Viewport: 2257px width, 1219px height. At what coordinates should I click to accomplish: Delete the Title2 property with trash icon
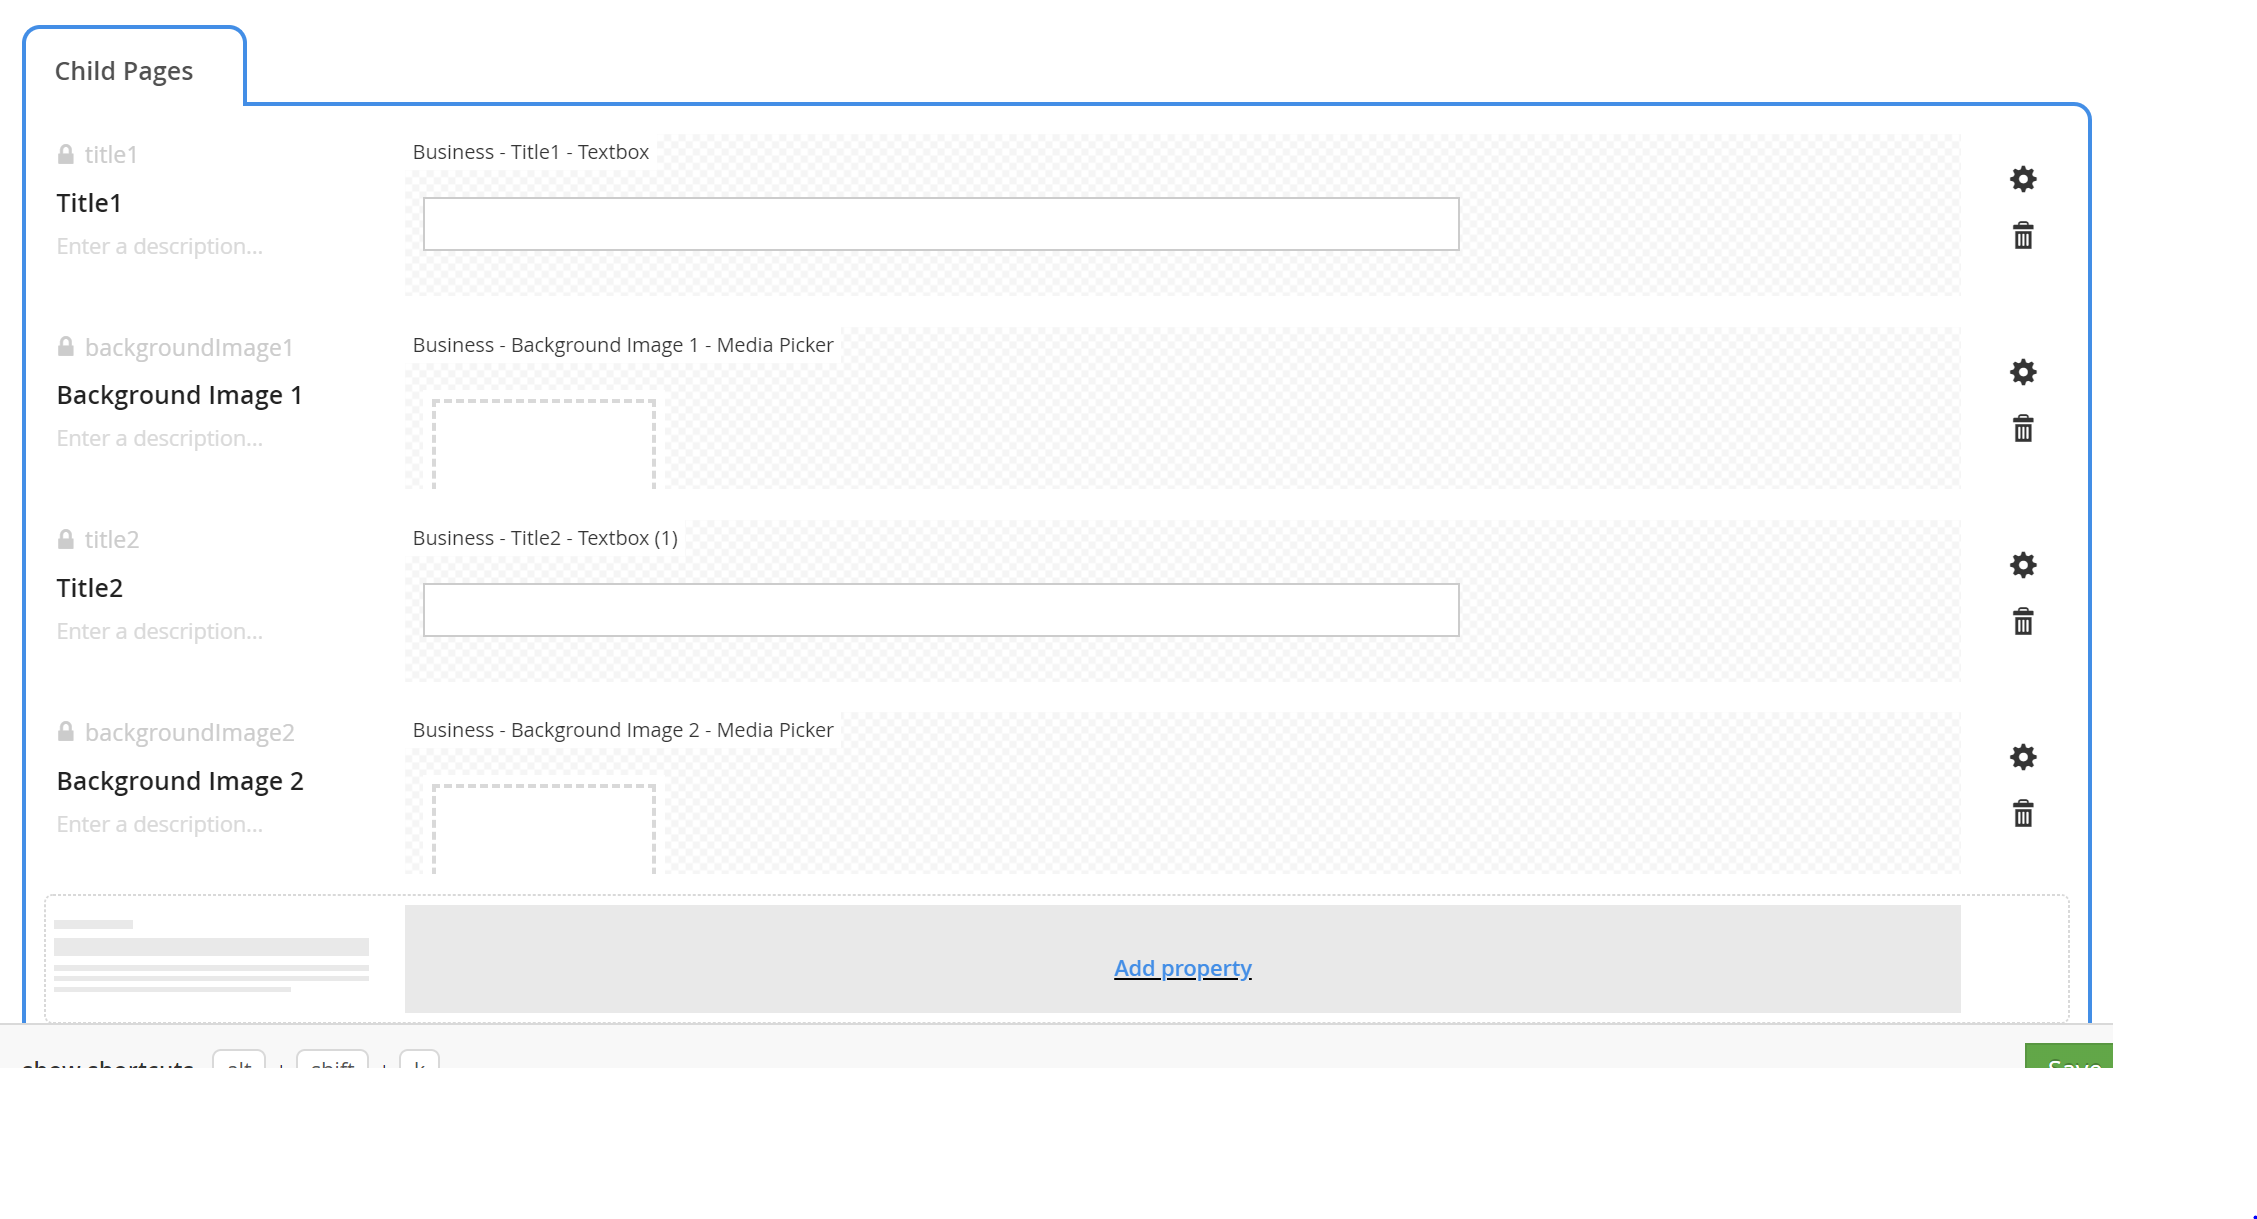click(x=2022, y=622)
